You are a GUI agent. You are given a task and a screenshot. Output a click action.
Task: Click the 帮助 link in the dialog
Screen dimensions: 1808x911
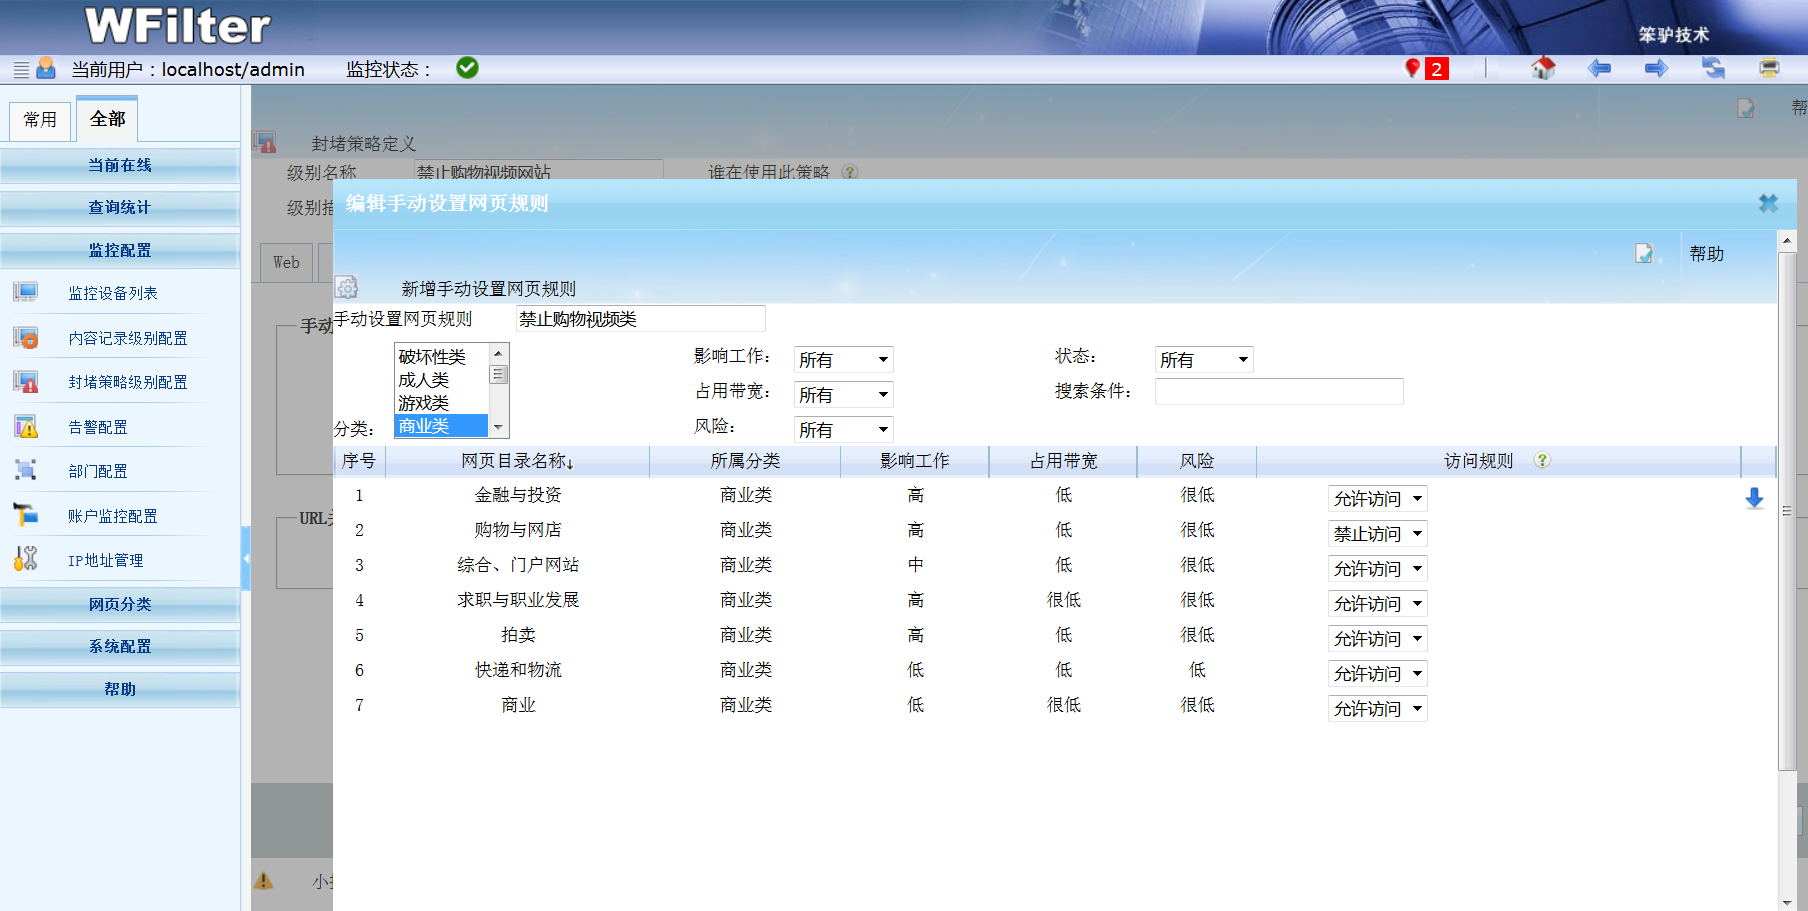click(x=1706, y=254)
